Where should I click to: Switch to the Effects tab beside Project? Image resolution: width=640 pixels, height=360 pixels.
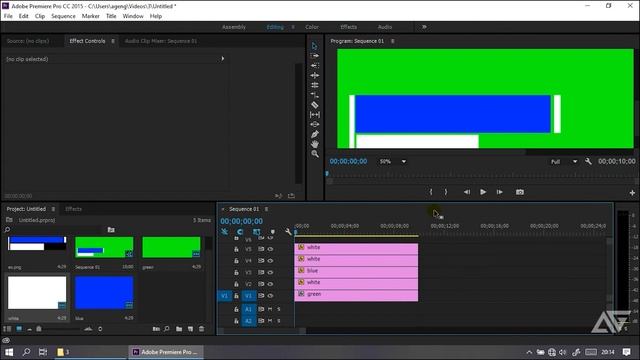(73, 209)
